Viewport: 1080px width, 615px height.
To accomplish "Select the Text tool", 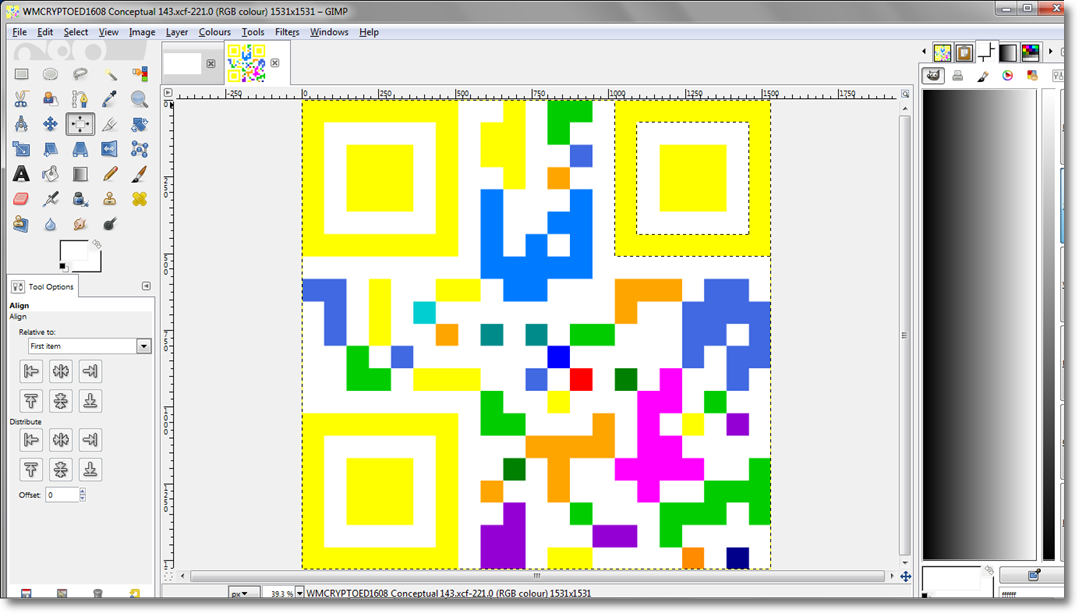I will (21, 174).
